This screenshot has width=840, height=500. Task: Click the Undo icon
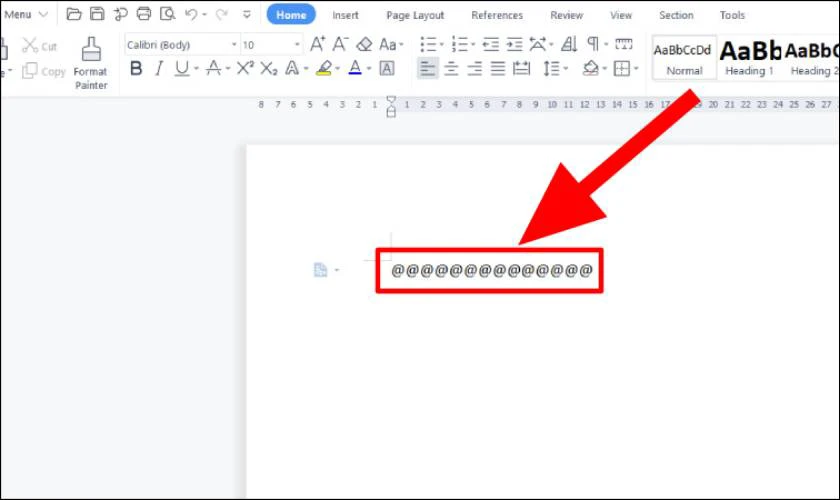[191, 14]
